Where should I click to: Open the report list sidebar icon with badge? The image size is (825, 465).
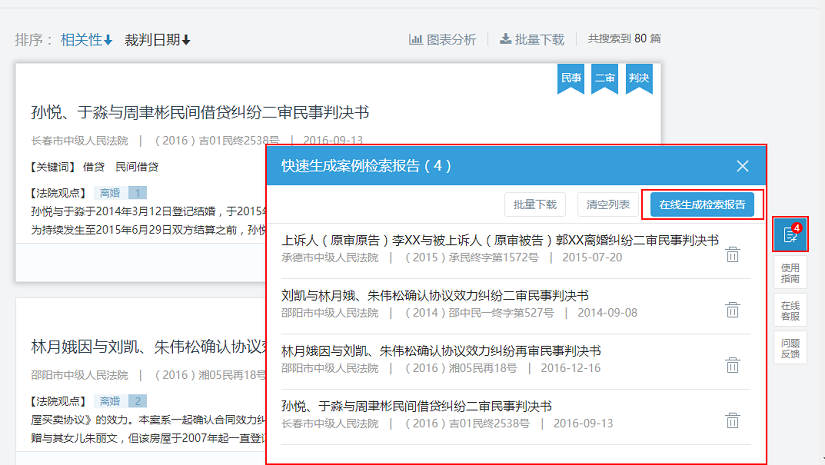(790, 234)
